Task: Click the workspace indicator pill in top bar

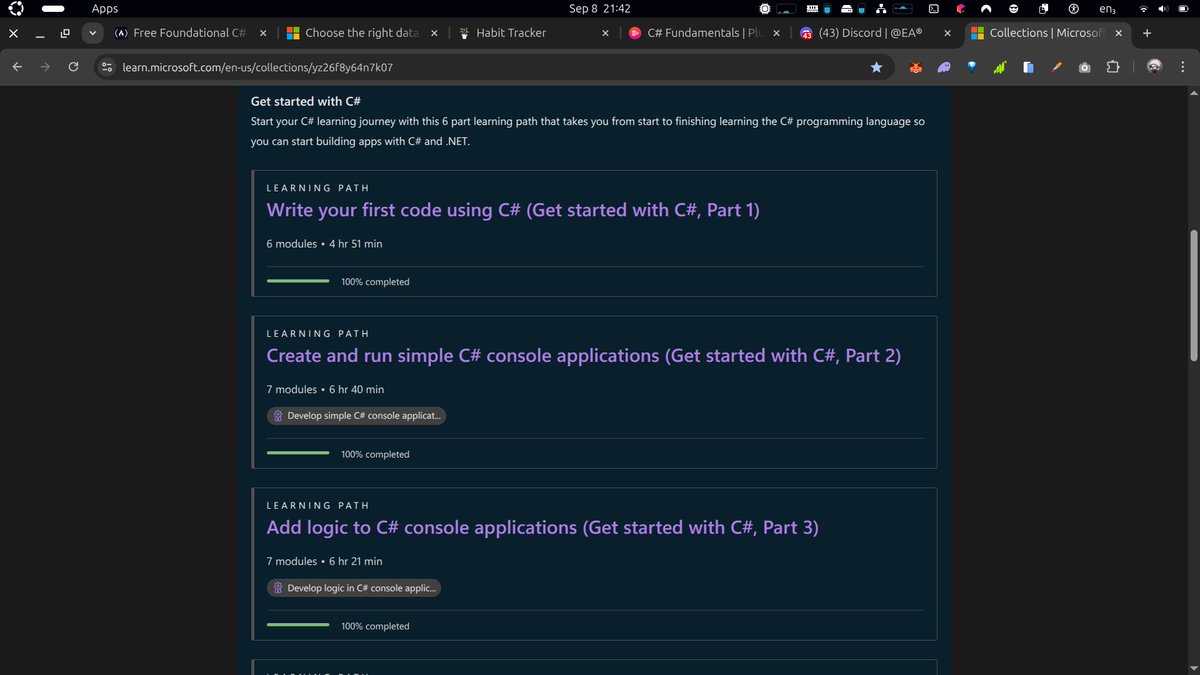Action: pyautogui.click(x=53, y=9)
